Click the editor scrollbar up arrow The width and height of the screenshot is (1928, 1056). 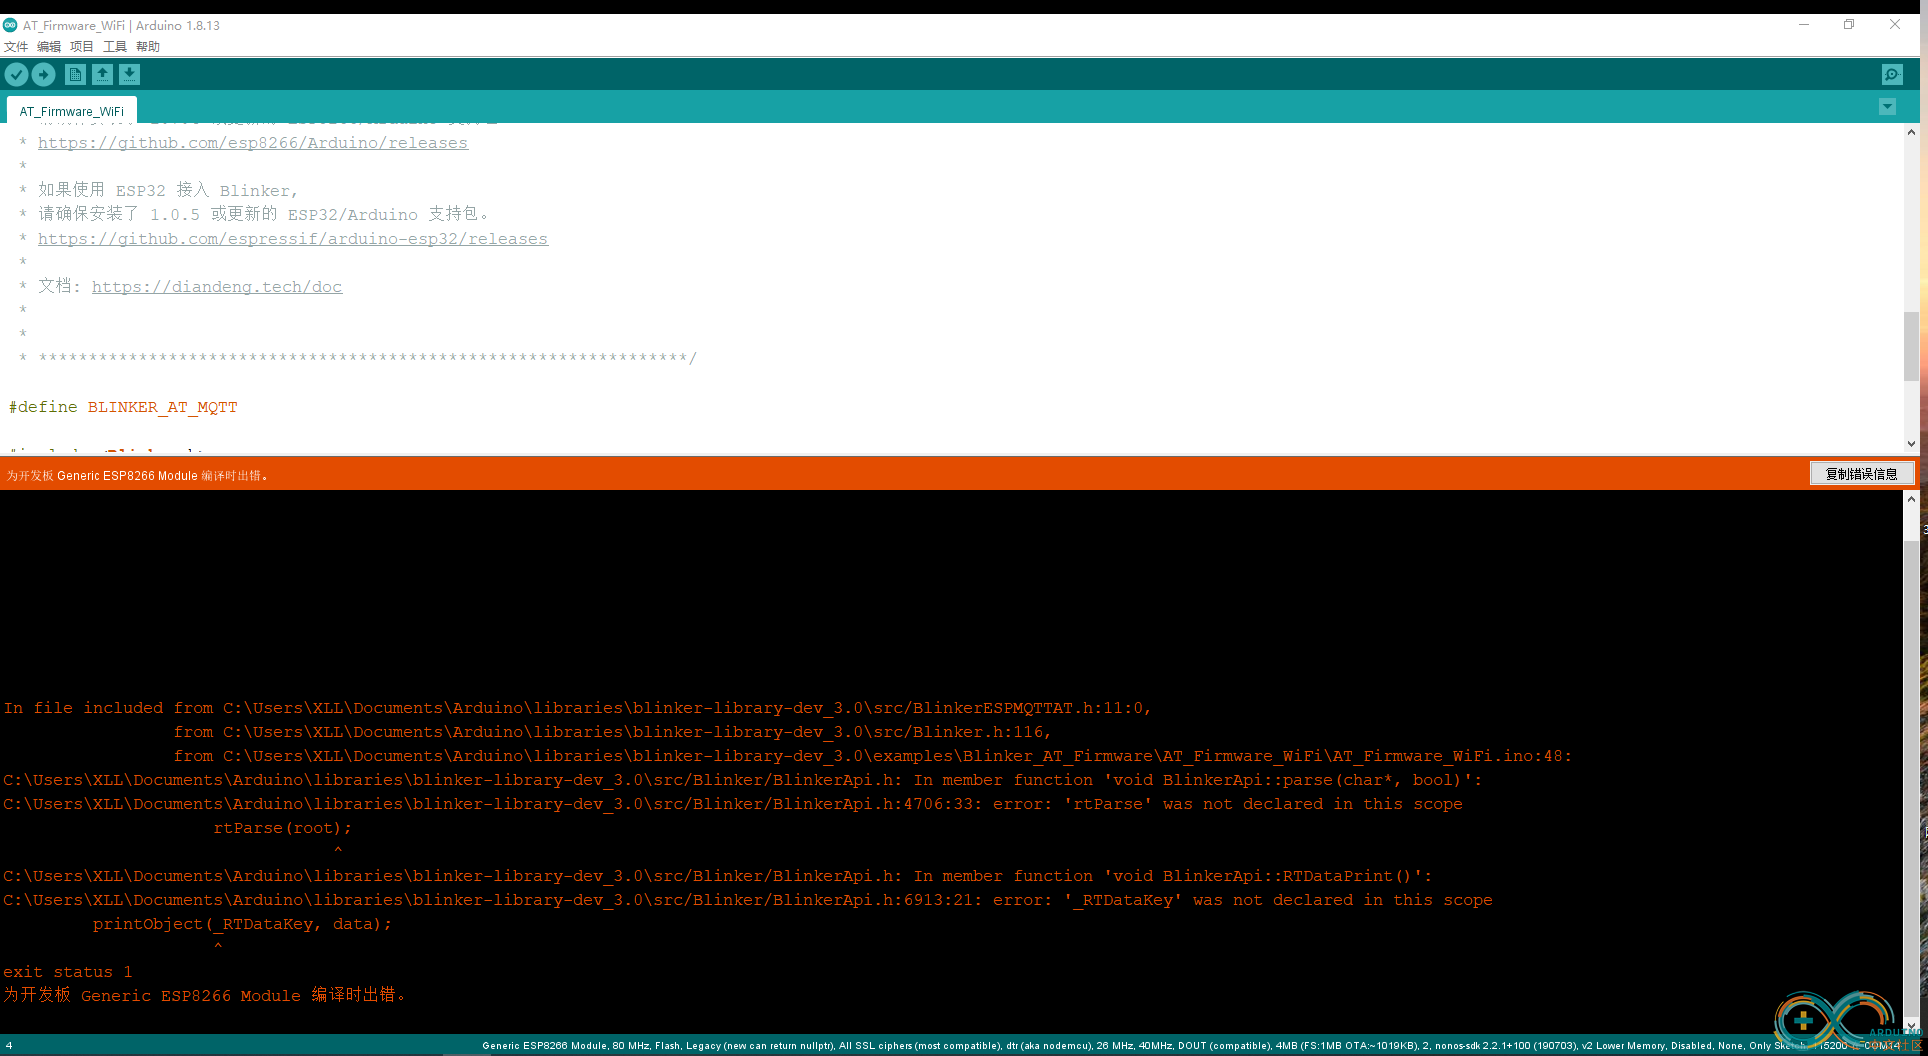pyautogui.click(x=1911, y=132)
